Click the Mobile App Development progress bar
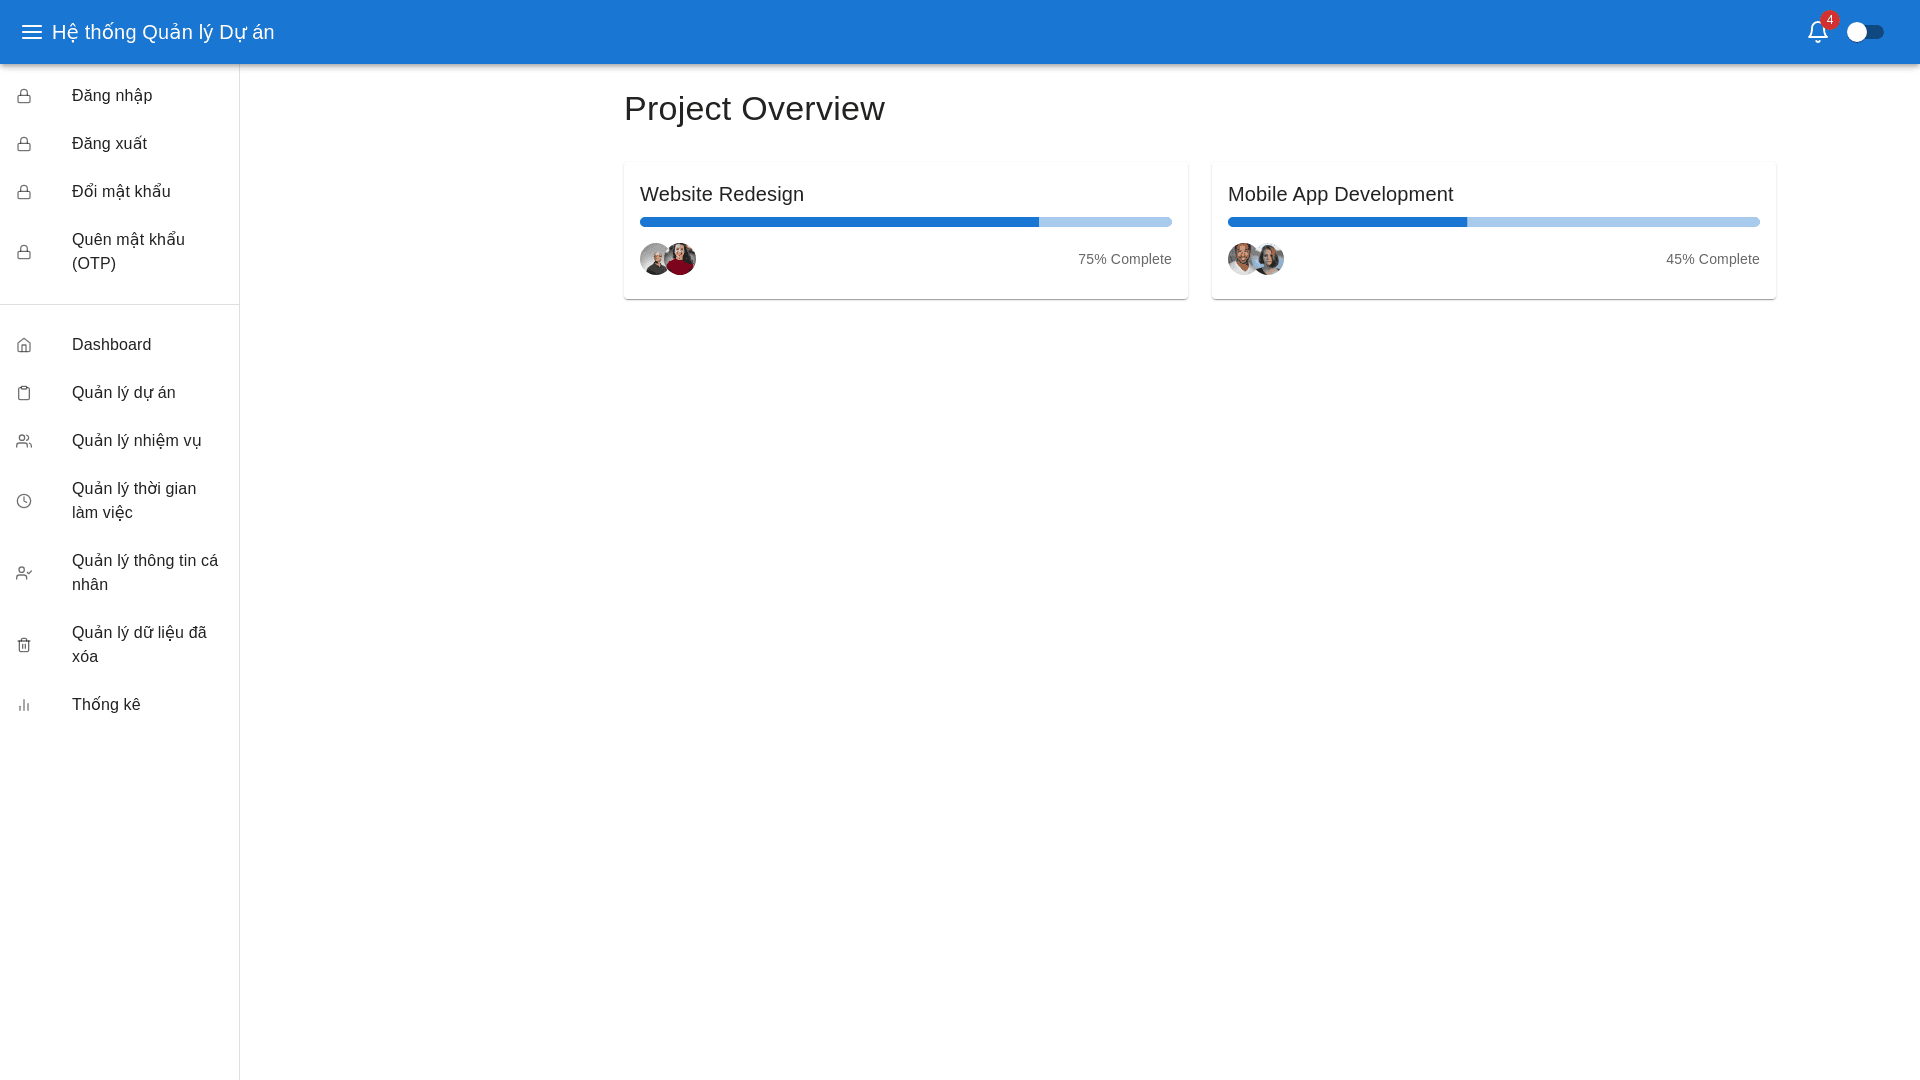The width and height of the screenshot is (1920, 1080). (1493, 222)
